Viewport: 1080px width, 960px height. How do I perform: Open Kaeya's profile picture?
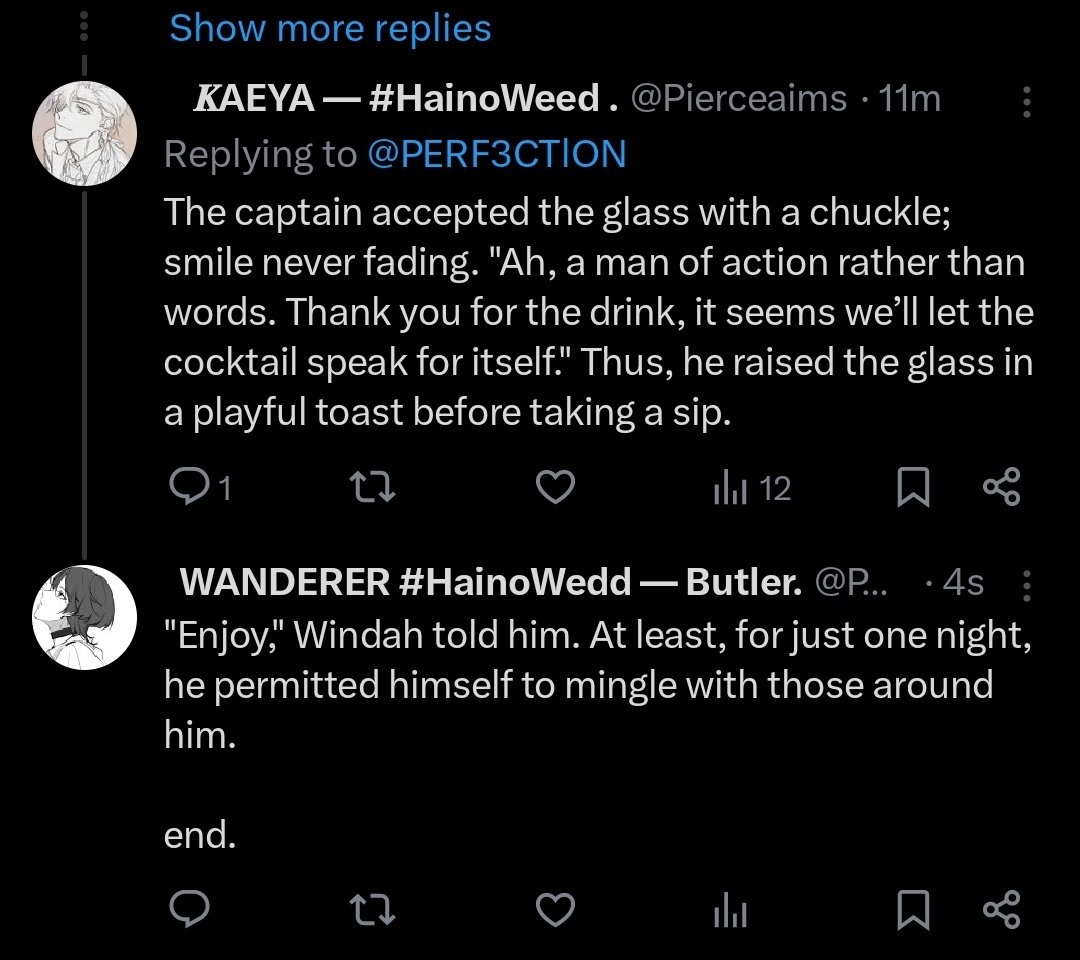click(x=85, y=134)
